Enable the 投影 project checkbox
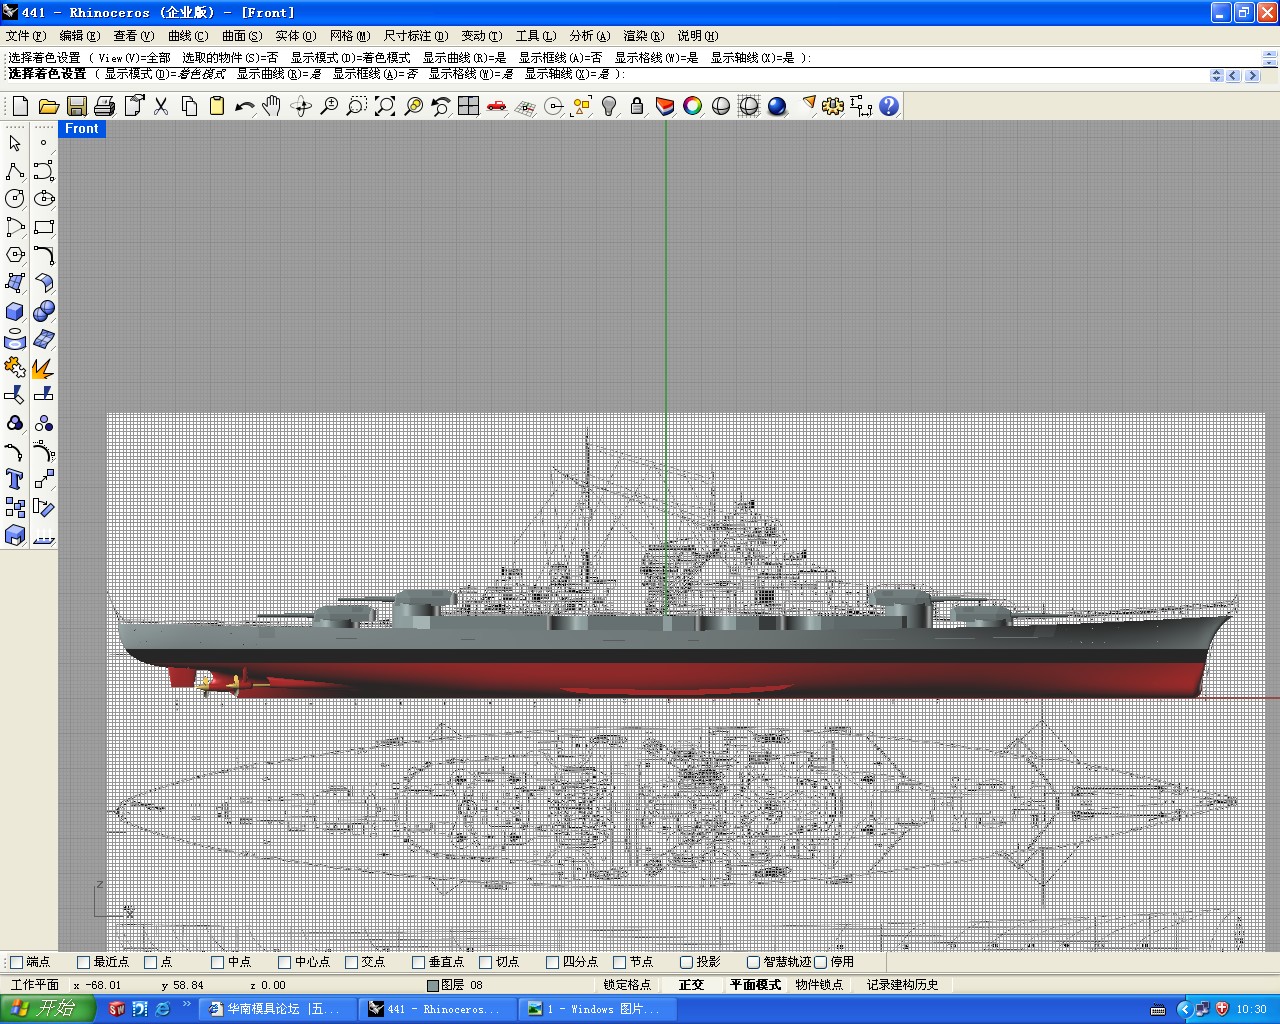This screenshot has width=1280, height=1024. (x=686, y=962)
